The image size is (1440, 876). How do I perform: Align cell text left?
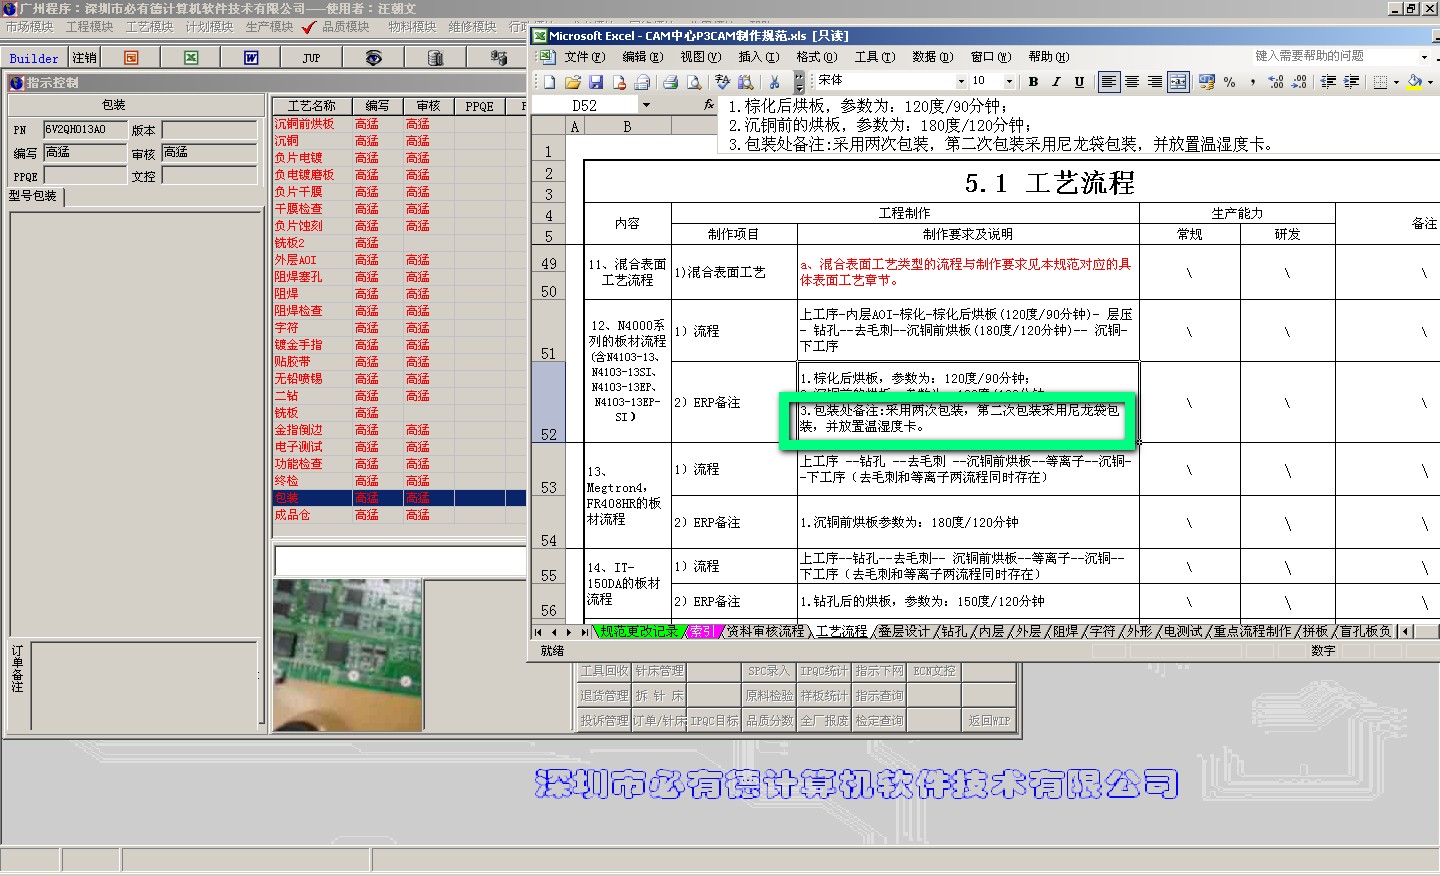[x=1108, y=82]
